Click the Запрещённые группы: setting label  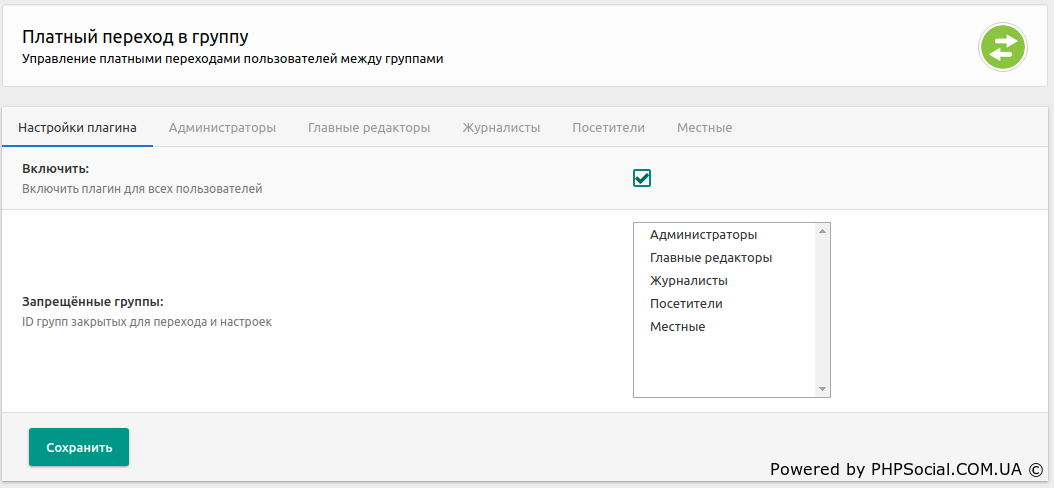tap(92, 302)
